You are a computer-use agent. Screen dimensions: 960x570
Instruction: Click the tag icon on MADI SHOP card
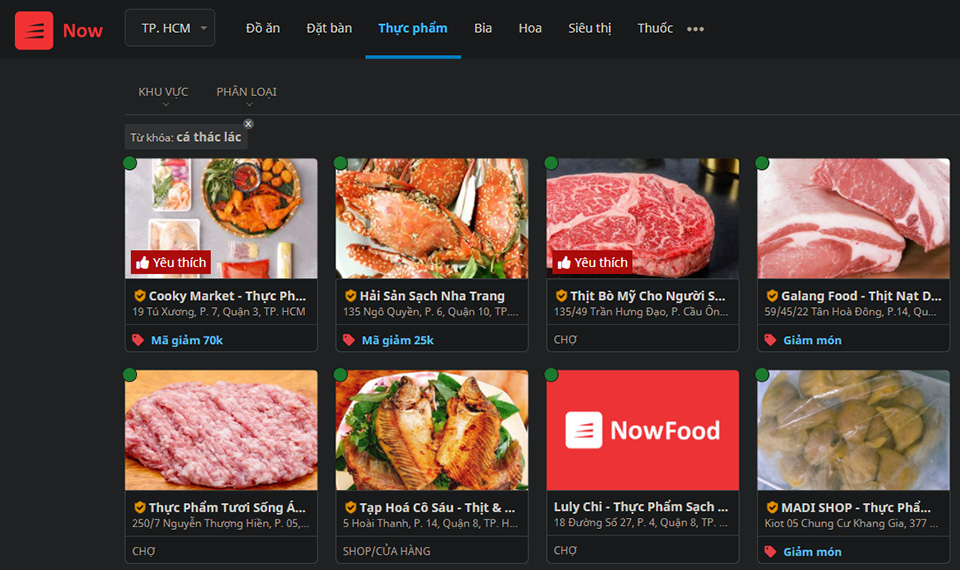pyautogui.click(x=770, y=552)
